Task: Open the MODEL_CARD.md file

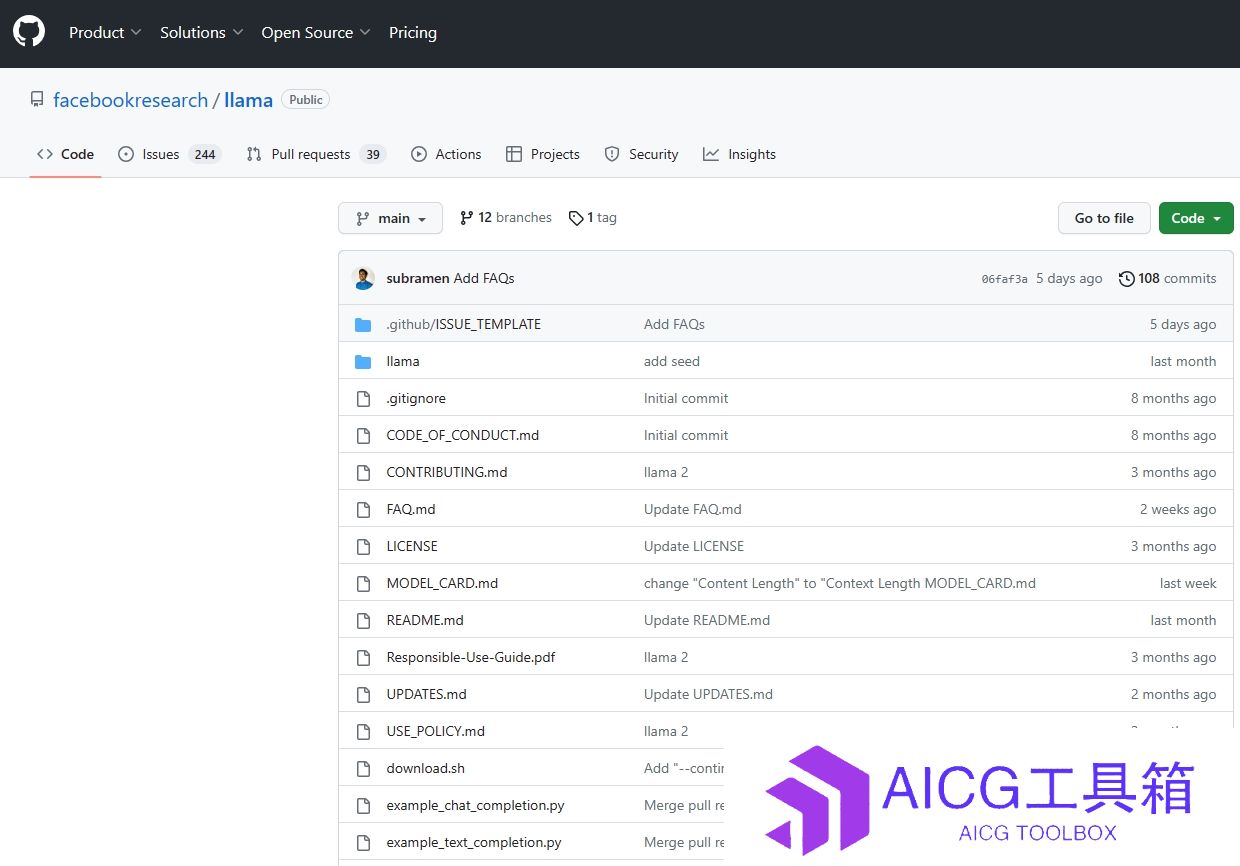Action: click(442, 584)
